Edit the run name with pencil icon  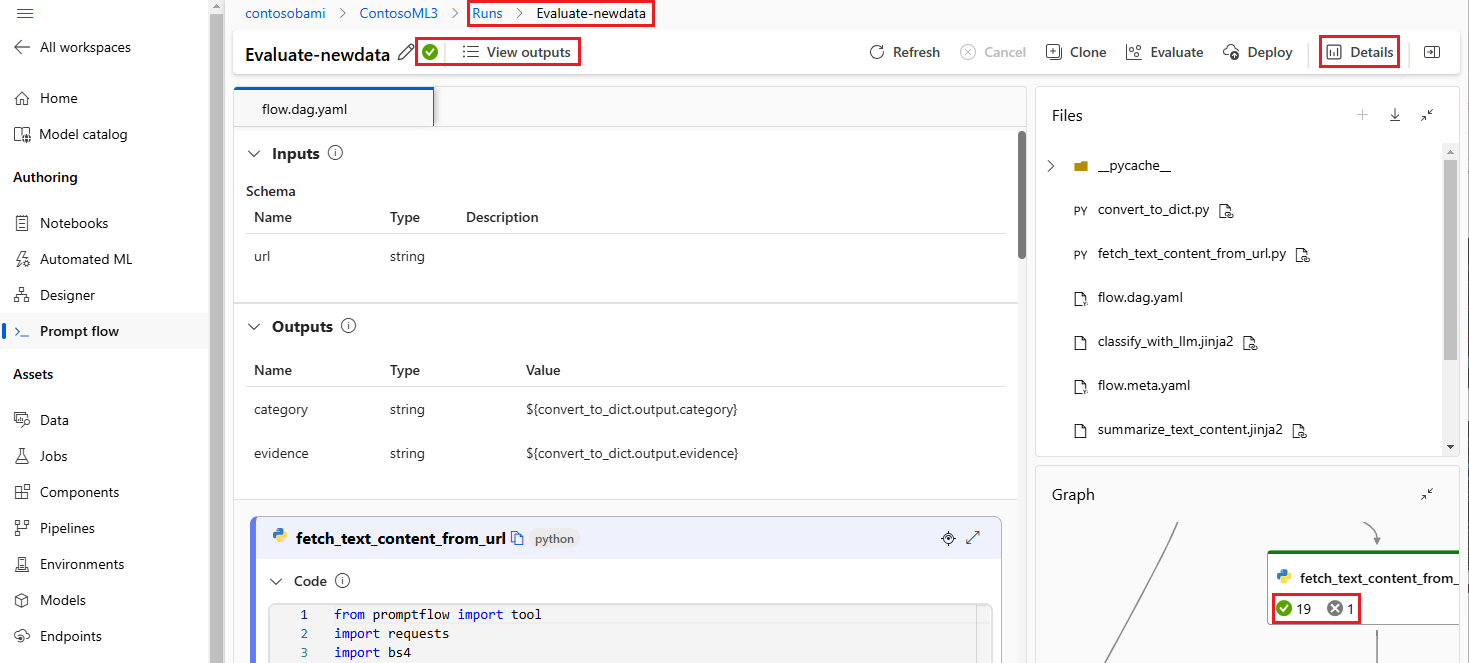point(405,52)
